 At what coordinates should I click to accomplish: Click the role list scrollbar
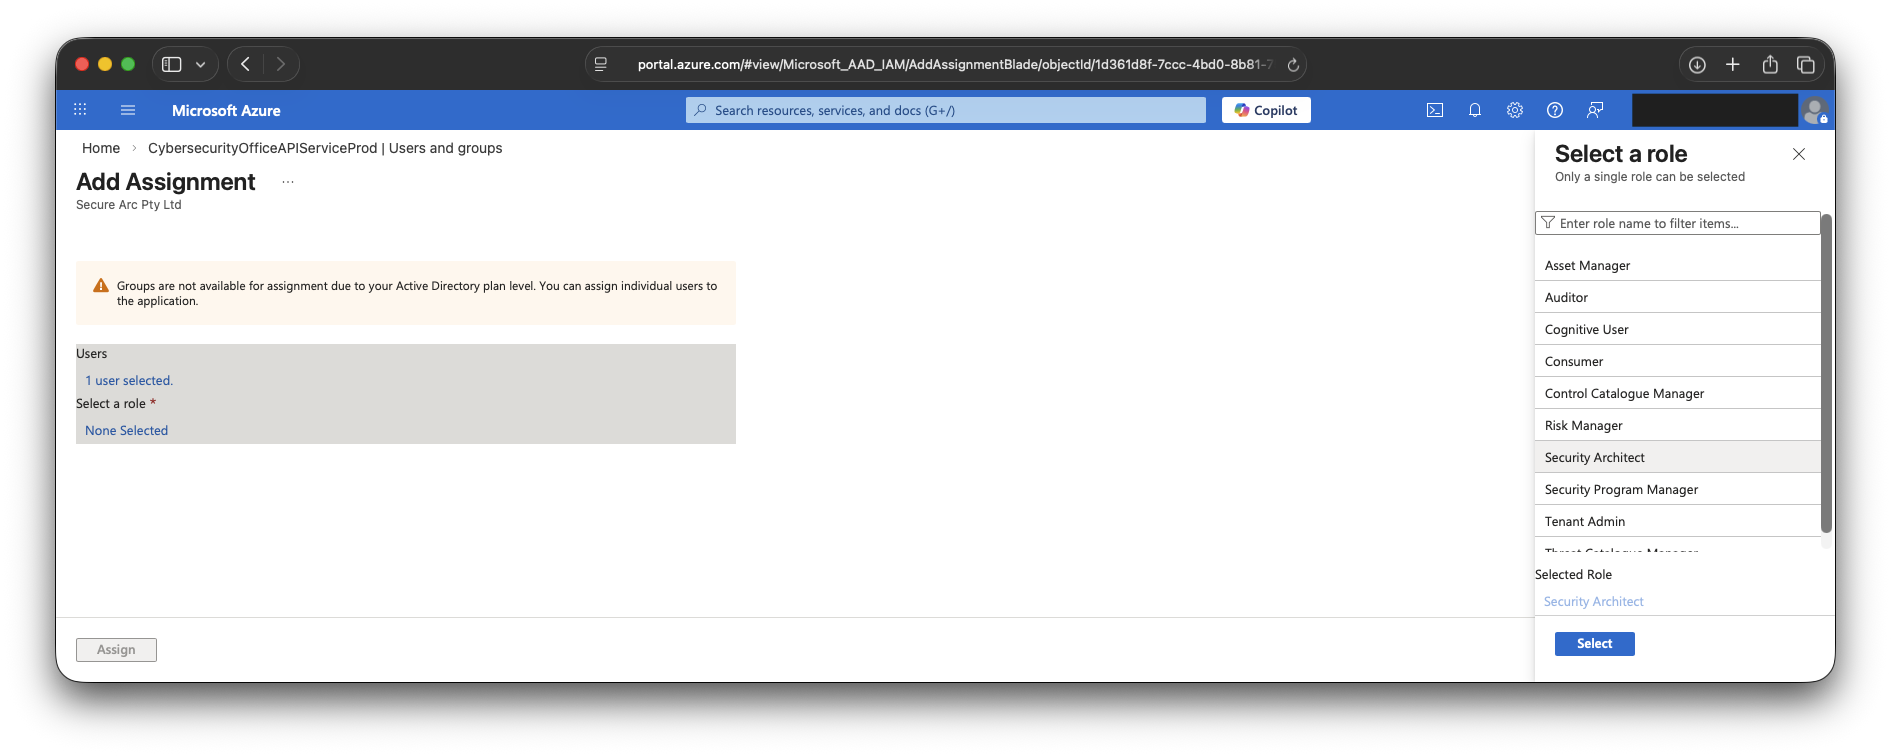pyautogui.click(x=1825, y=373)
